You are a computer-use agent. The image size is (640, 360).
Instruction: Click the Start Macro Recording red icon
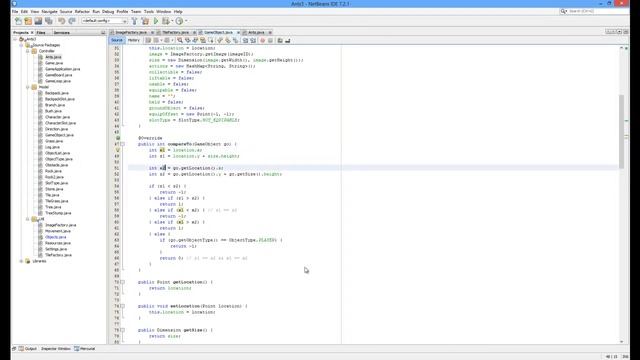tap(262, 40)
